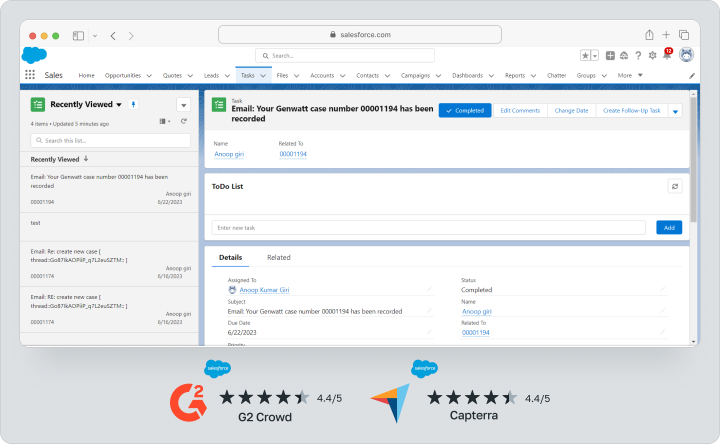The image size is (720, 444).
Task: Open the Quotes tab
Action: (172, 75)
